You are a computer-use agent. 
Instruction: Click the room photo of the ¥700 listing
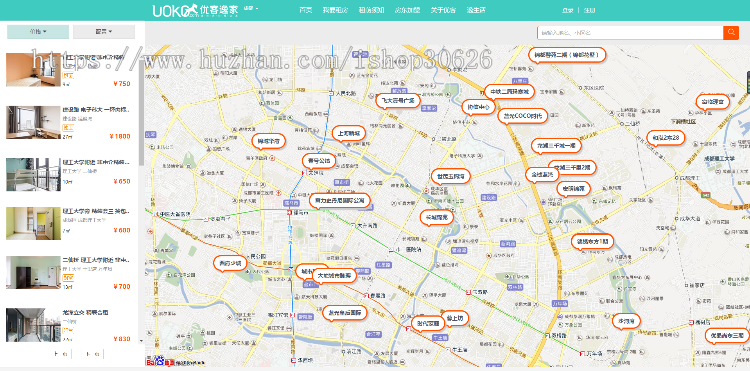[33, 273]
